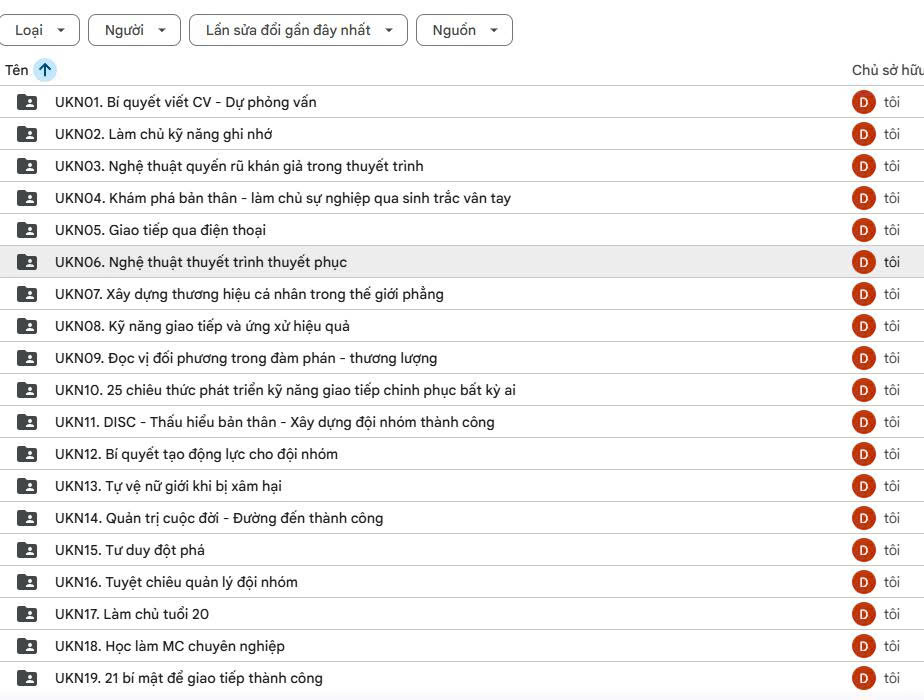Select 'UKN01. Bí quyết viết CV - Dự phỏng vấn'
This screenshot has width=924, height=700.
(186, 102)
